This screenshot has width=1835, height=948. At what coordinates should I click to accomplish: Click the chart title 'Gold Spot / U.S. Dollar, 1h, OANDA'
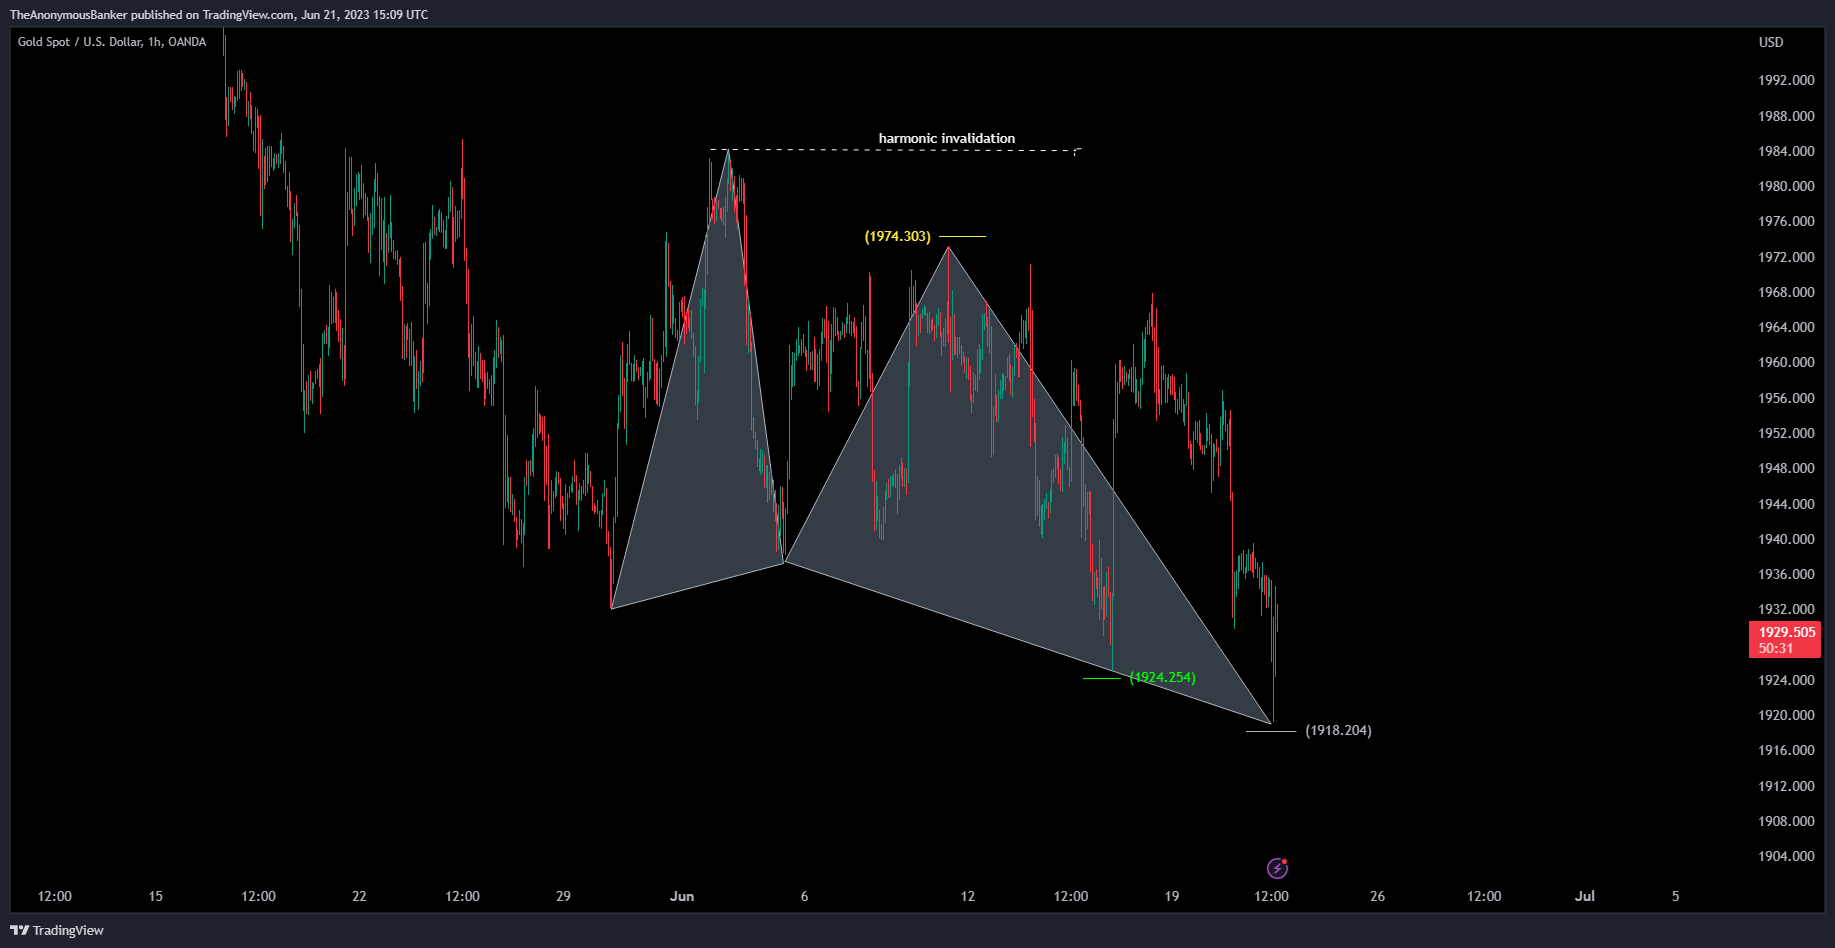(x=112, y=42)
